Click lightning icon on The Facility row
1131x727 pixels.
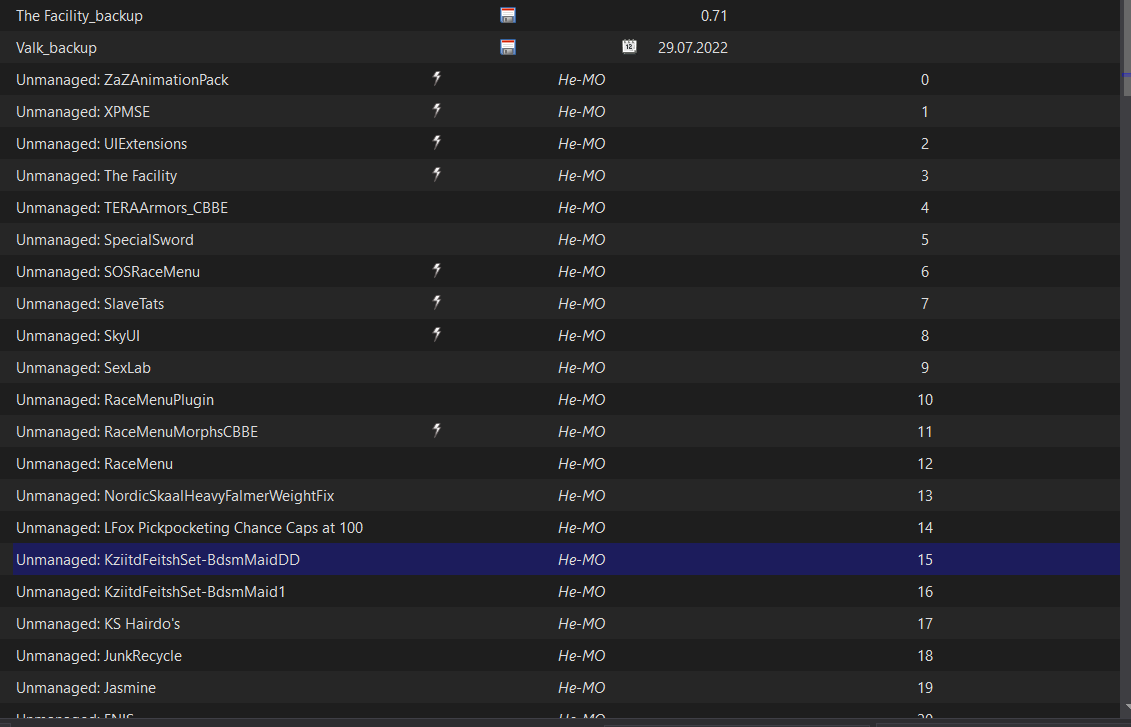[436, 175]
